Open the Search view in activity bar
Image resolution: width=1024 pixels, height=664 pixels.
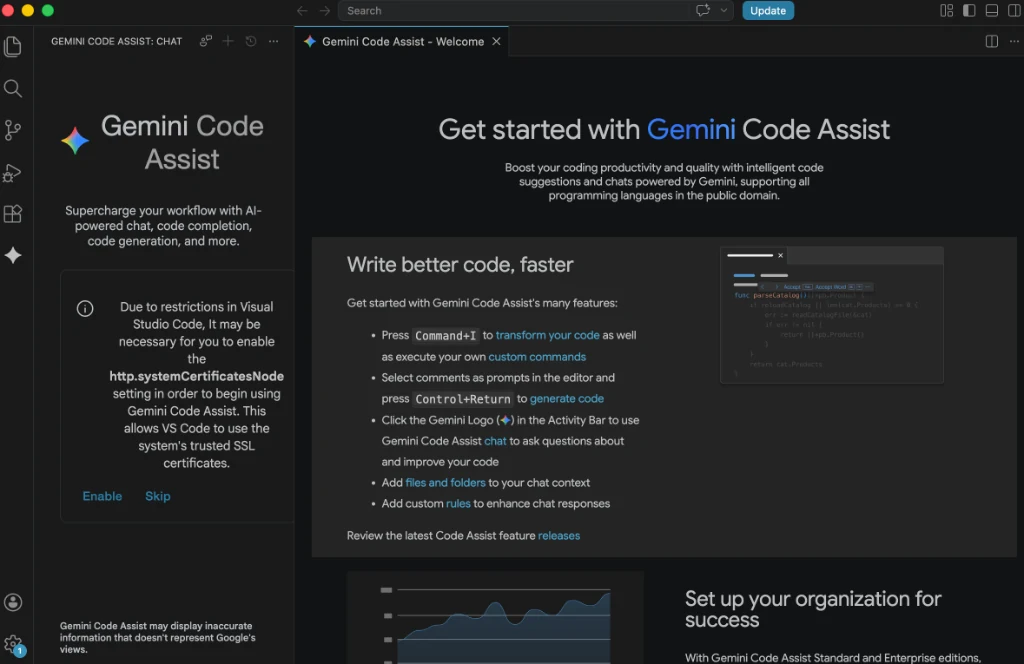click(13, 88)
